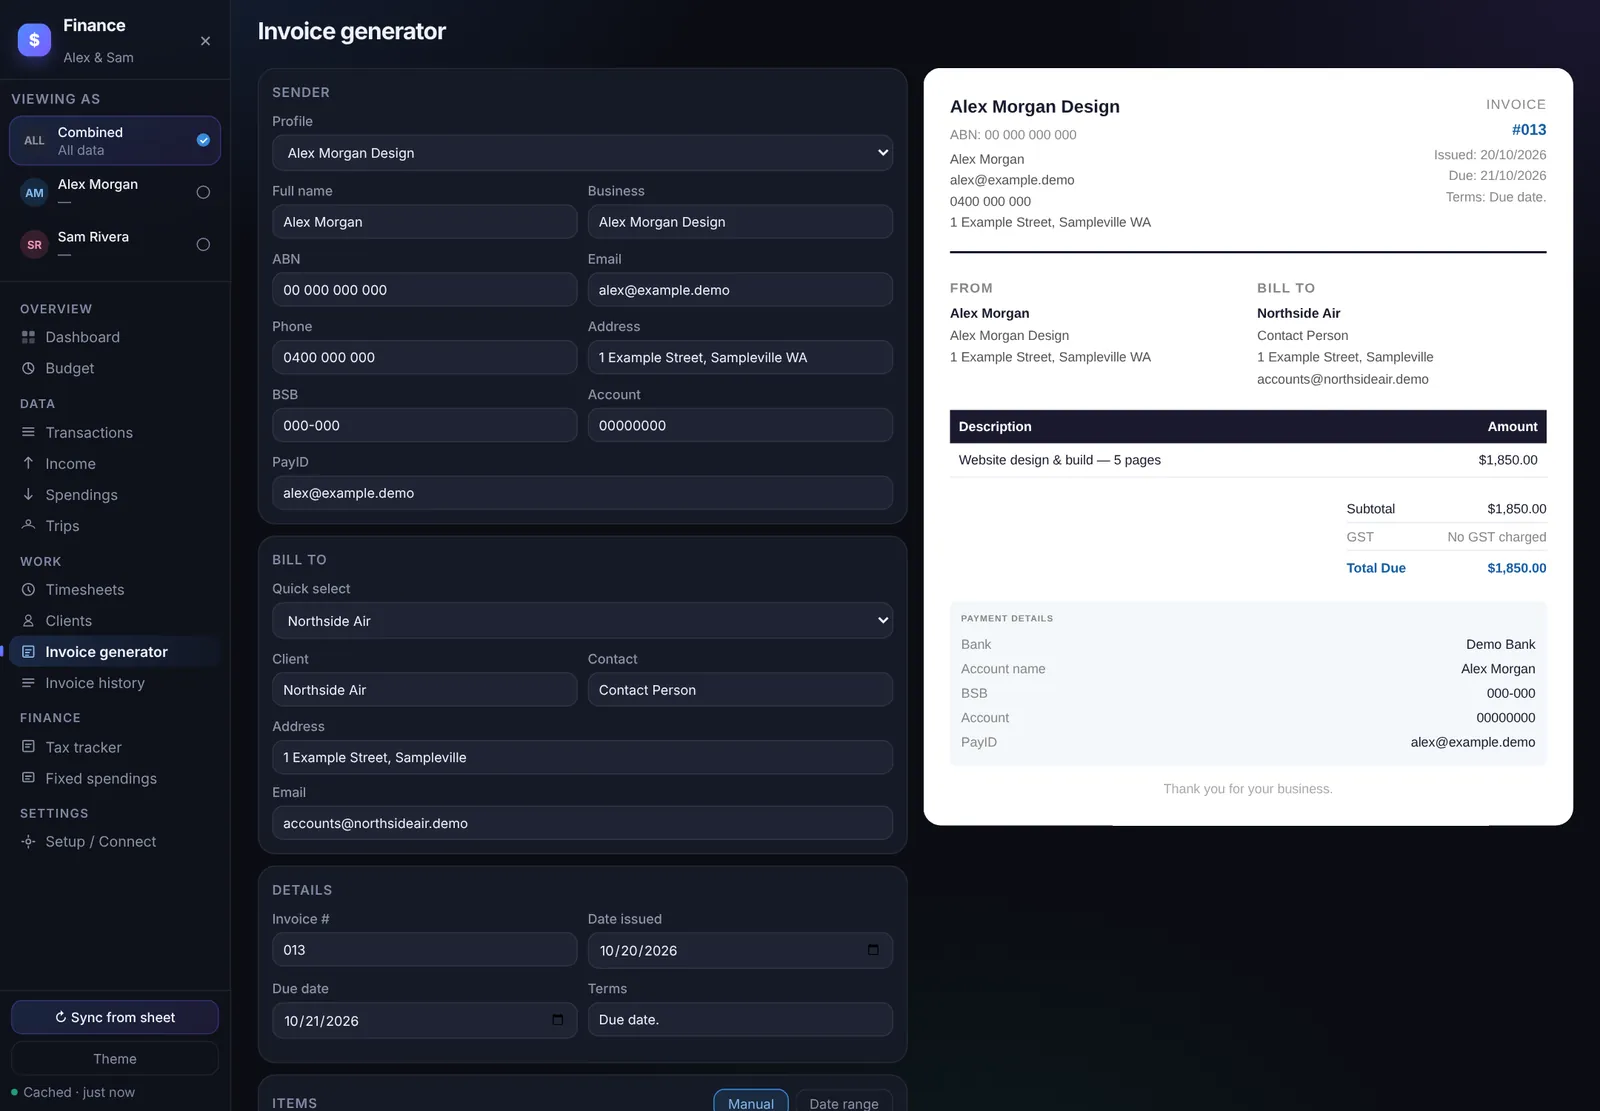
Task: Open the Date issued calendar picker icon
Action: click(873, 950)
